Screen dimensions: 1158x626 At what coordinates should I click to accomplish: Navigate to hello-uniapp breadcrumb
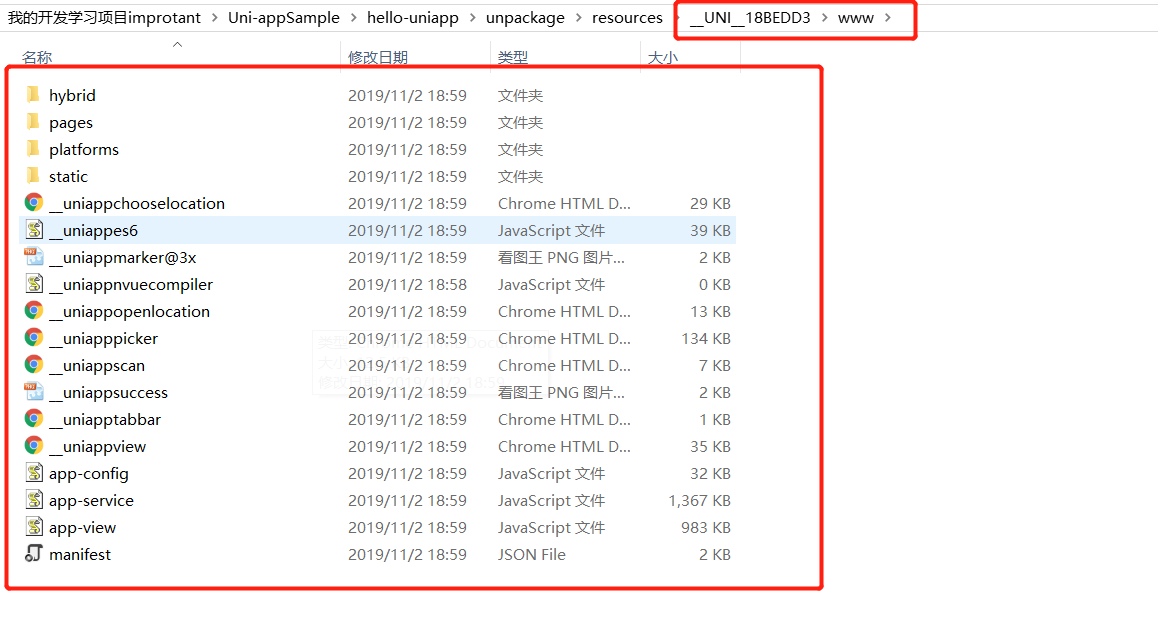(x=413, y=18)
